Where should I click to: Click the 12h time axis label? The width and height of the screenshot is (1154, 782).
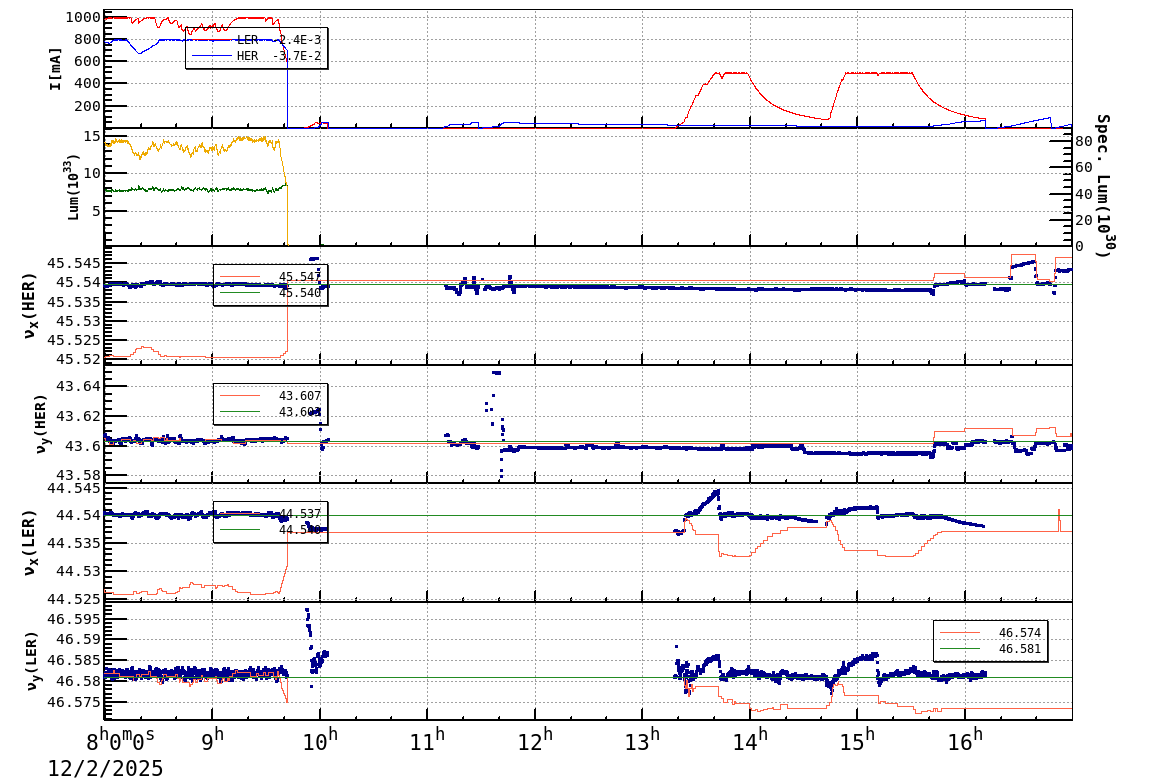[535, 739]
